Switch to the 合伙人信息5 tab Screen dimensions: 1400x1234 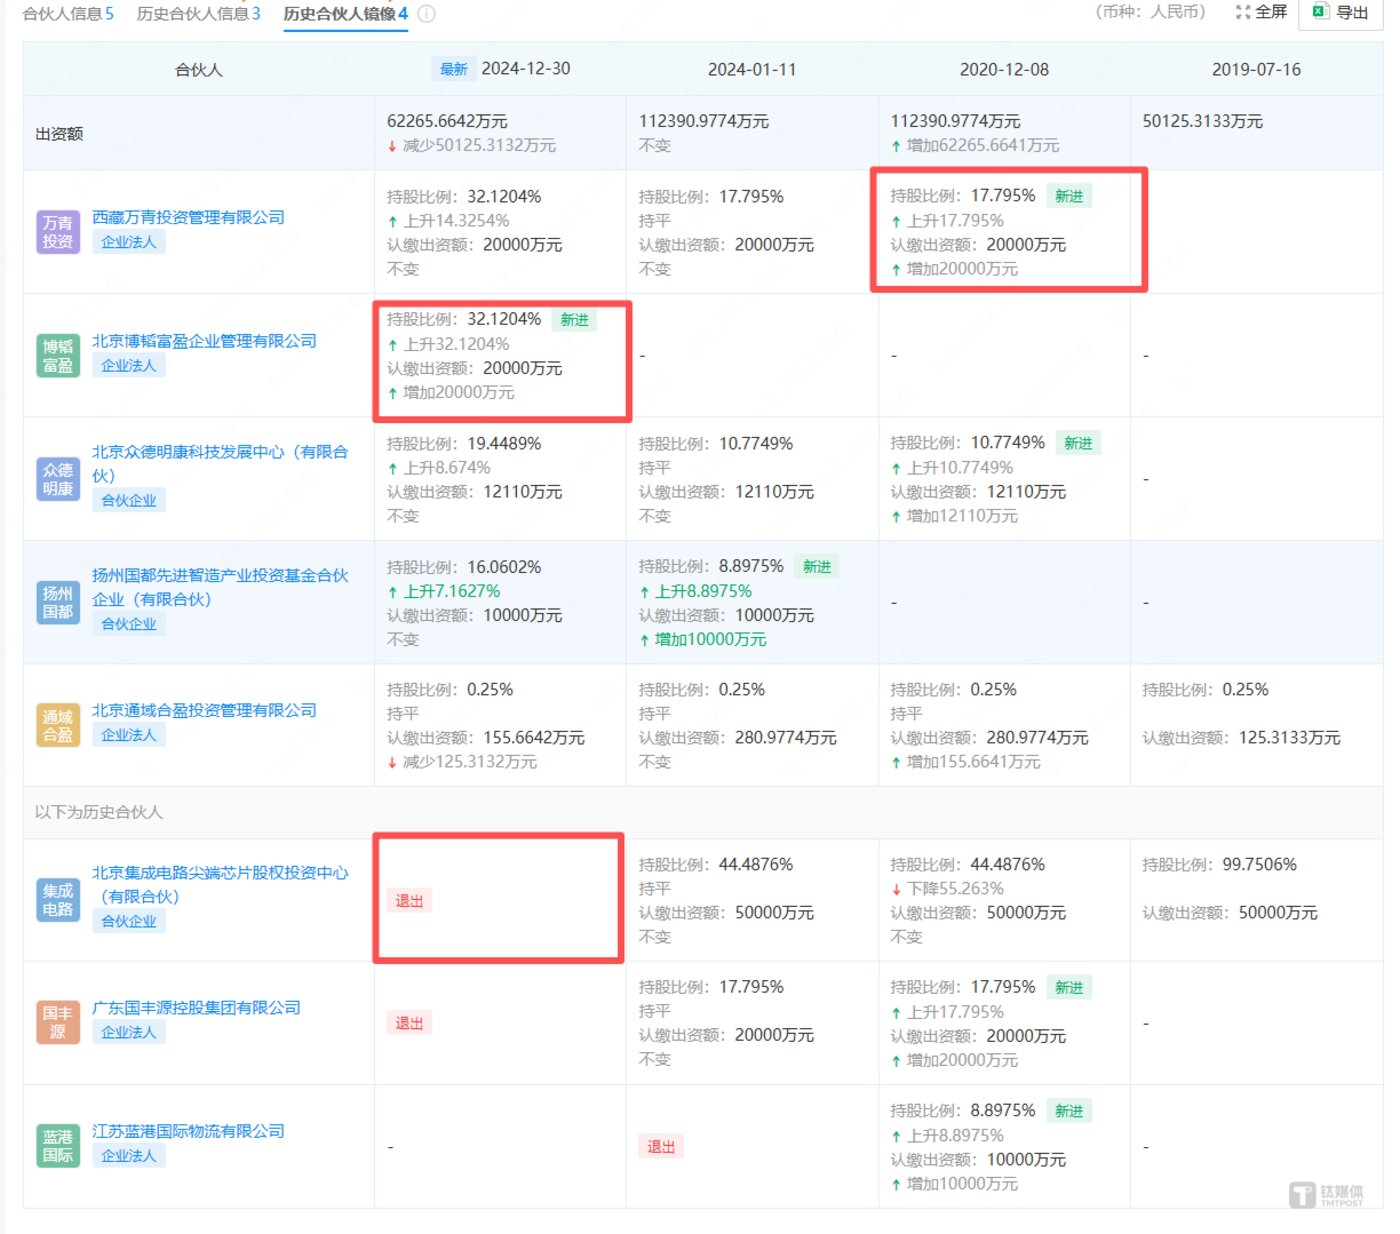70,14
